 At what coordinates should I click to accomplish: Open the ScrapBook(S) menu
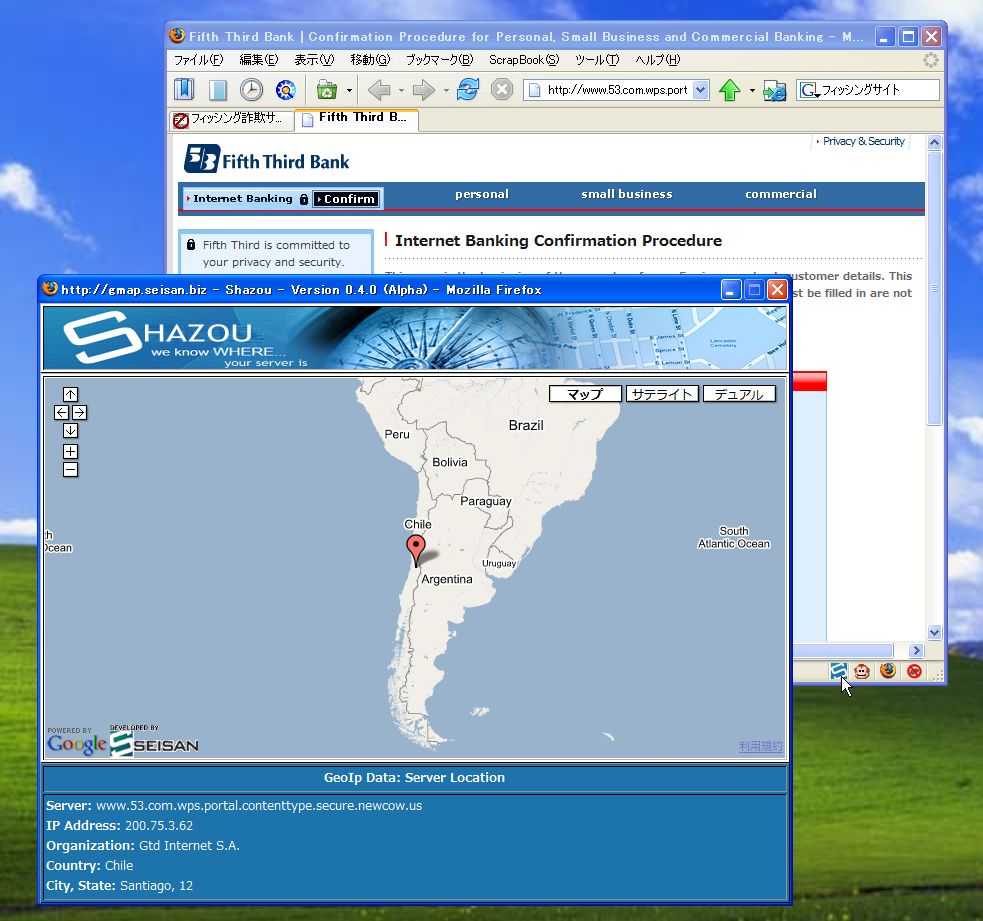click(523, 60)
